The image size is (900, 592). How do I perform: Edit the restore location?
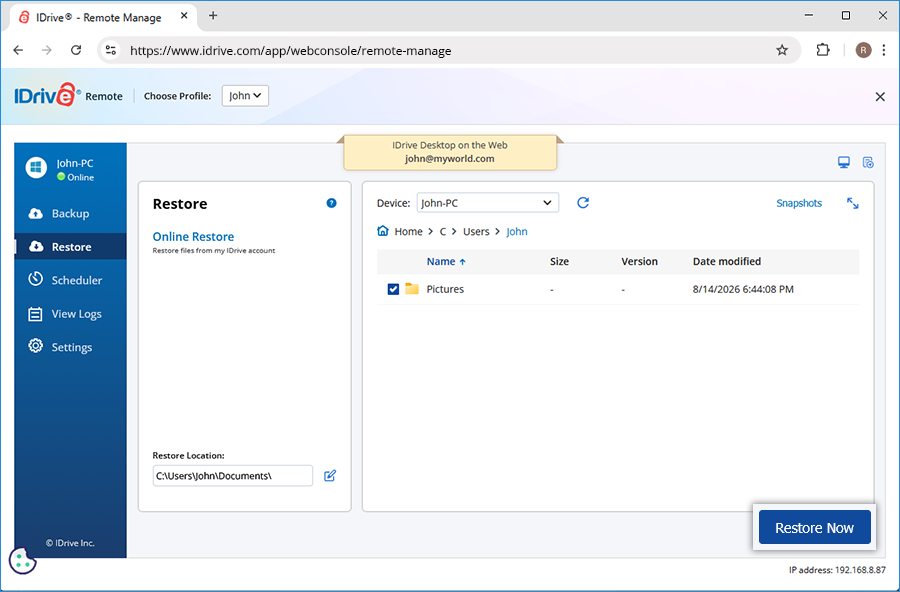coord(329,475)
